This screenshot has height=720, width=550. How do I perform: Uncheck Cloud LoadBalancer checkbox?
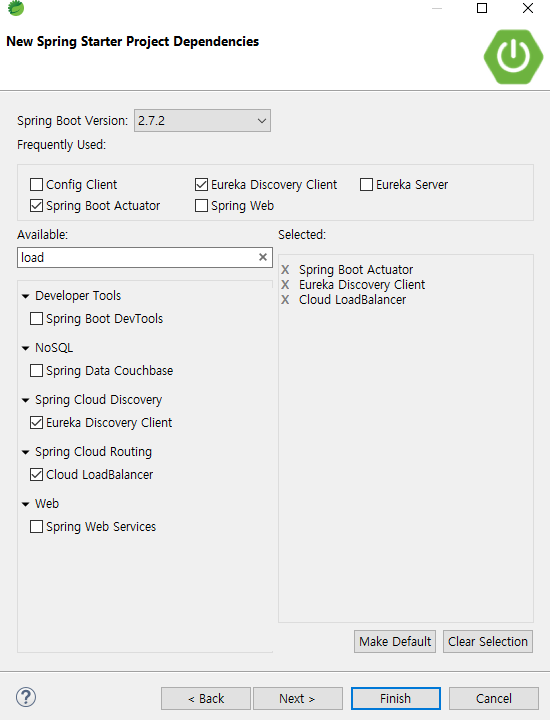coord(36,474)
